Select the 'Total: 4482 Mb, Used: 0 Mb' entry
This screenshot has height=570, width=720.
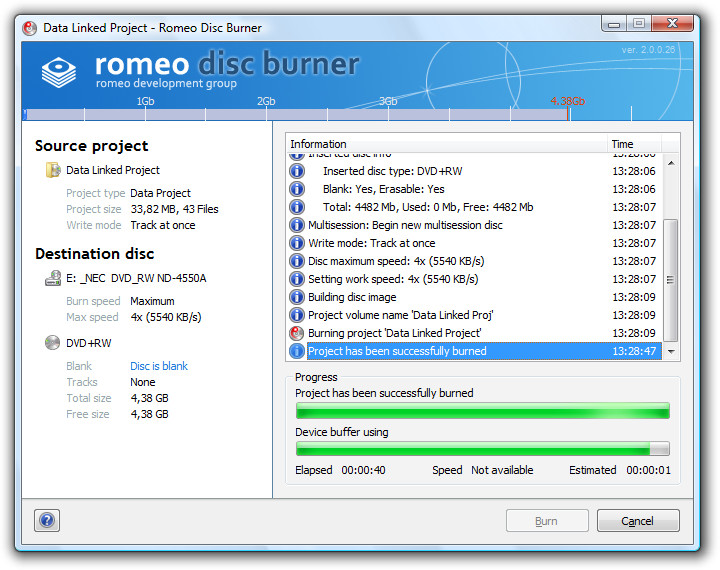(x=475, y=207)
